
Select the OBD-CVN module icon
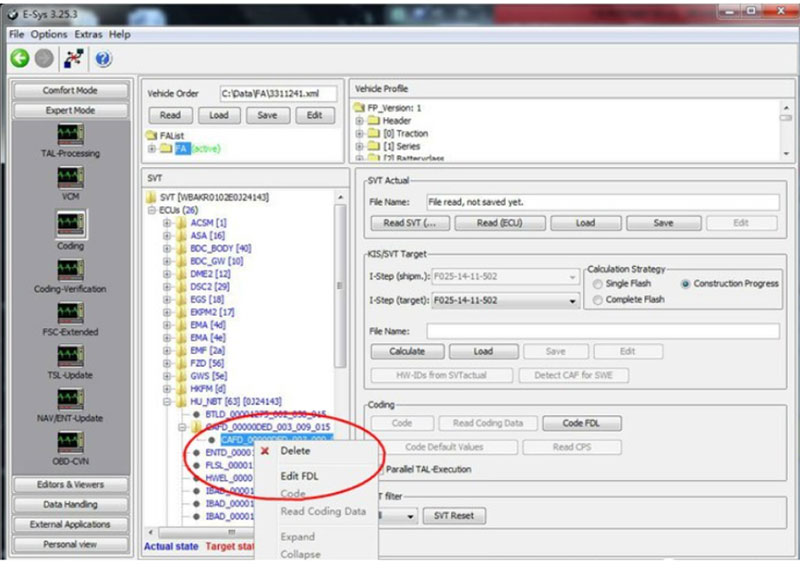(70, 442)
